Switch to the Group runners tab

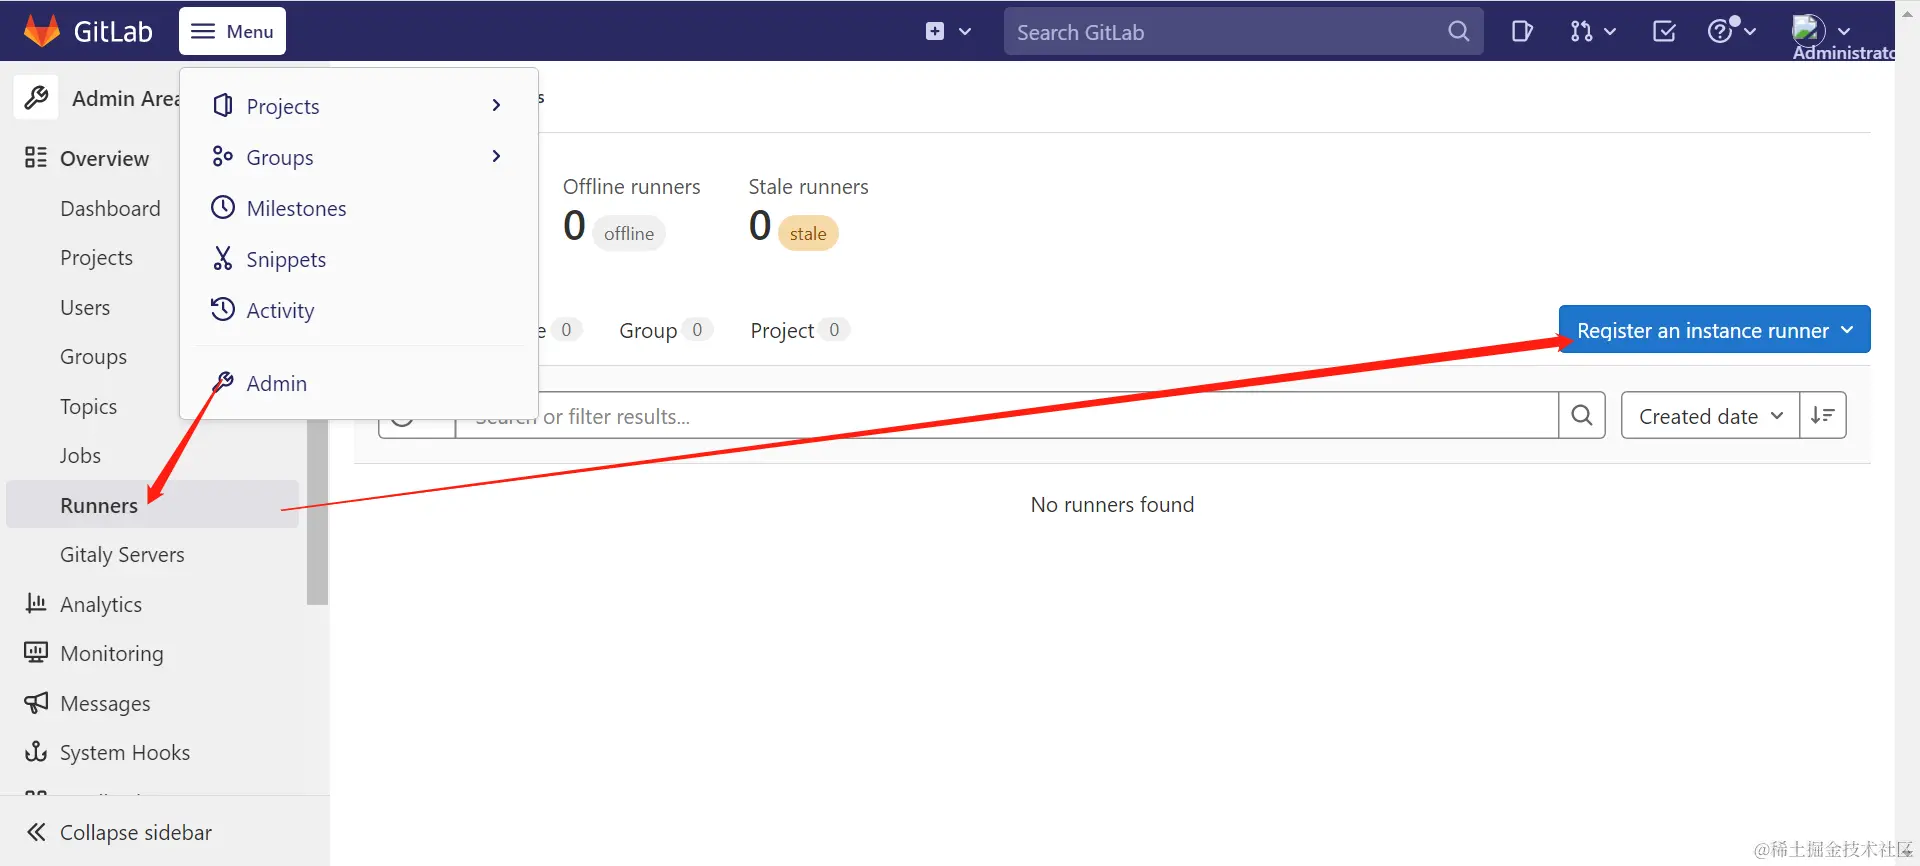pos(665,330)
